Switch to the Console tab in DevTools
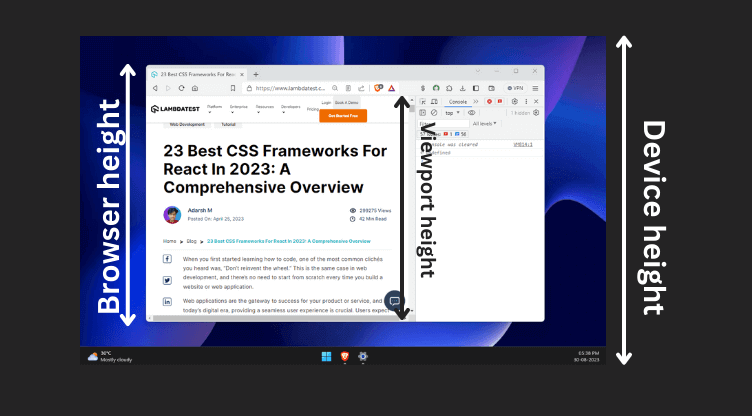This screenshot has width=752, height=416. 458,102
